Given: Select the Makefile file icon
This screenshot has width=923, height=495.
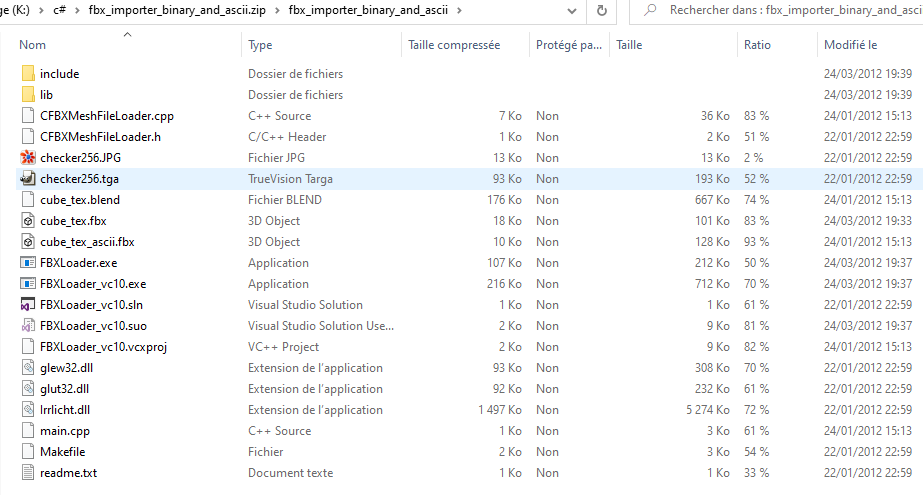Looking at the screenshot, I should click(x=28, y=452).
